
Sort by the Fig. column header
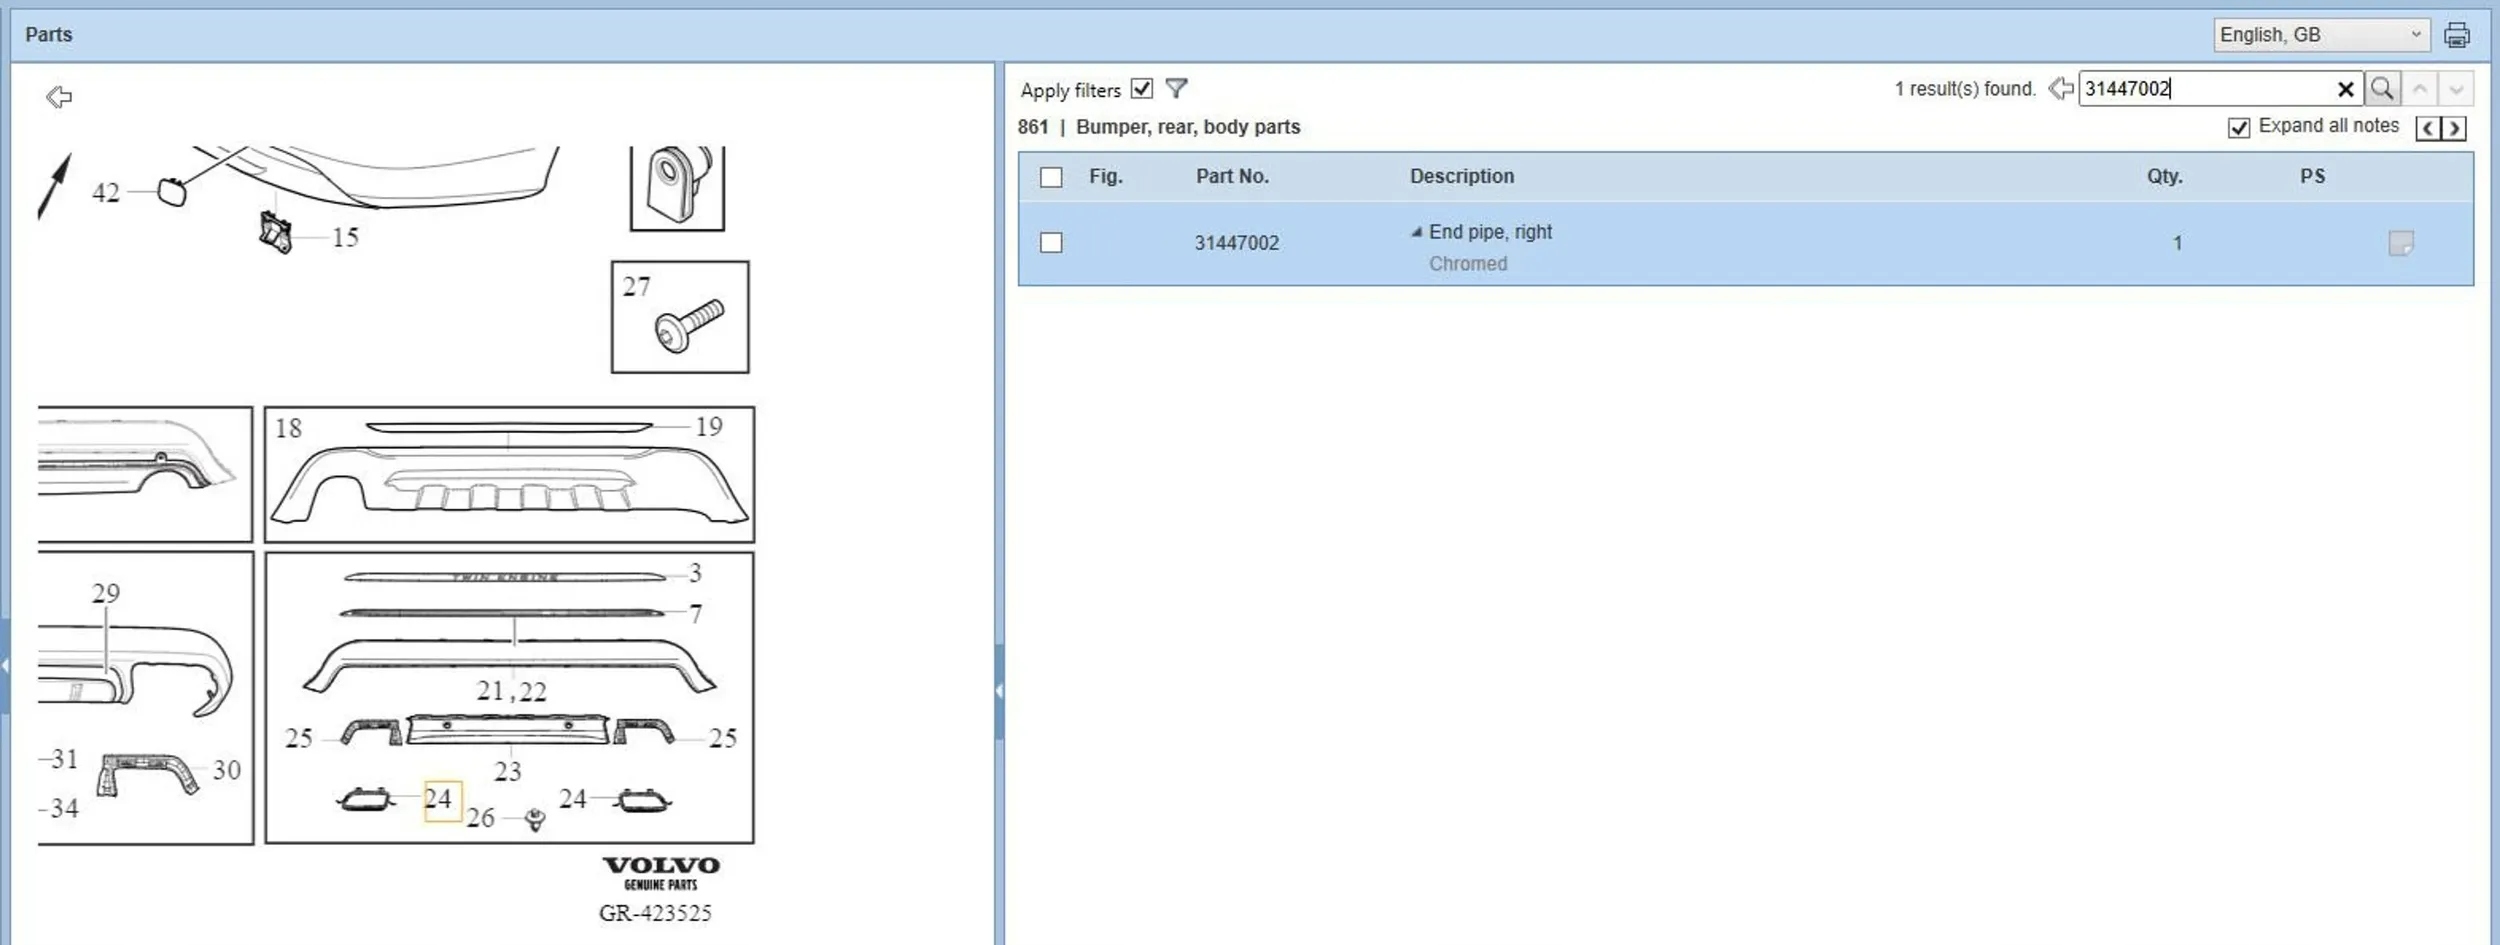(1105, 176)
